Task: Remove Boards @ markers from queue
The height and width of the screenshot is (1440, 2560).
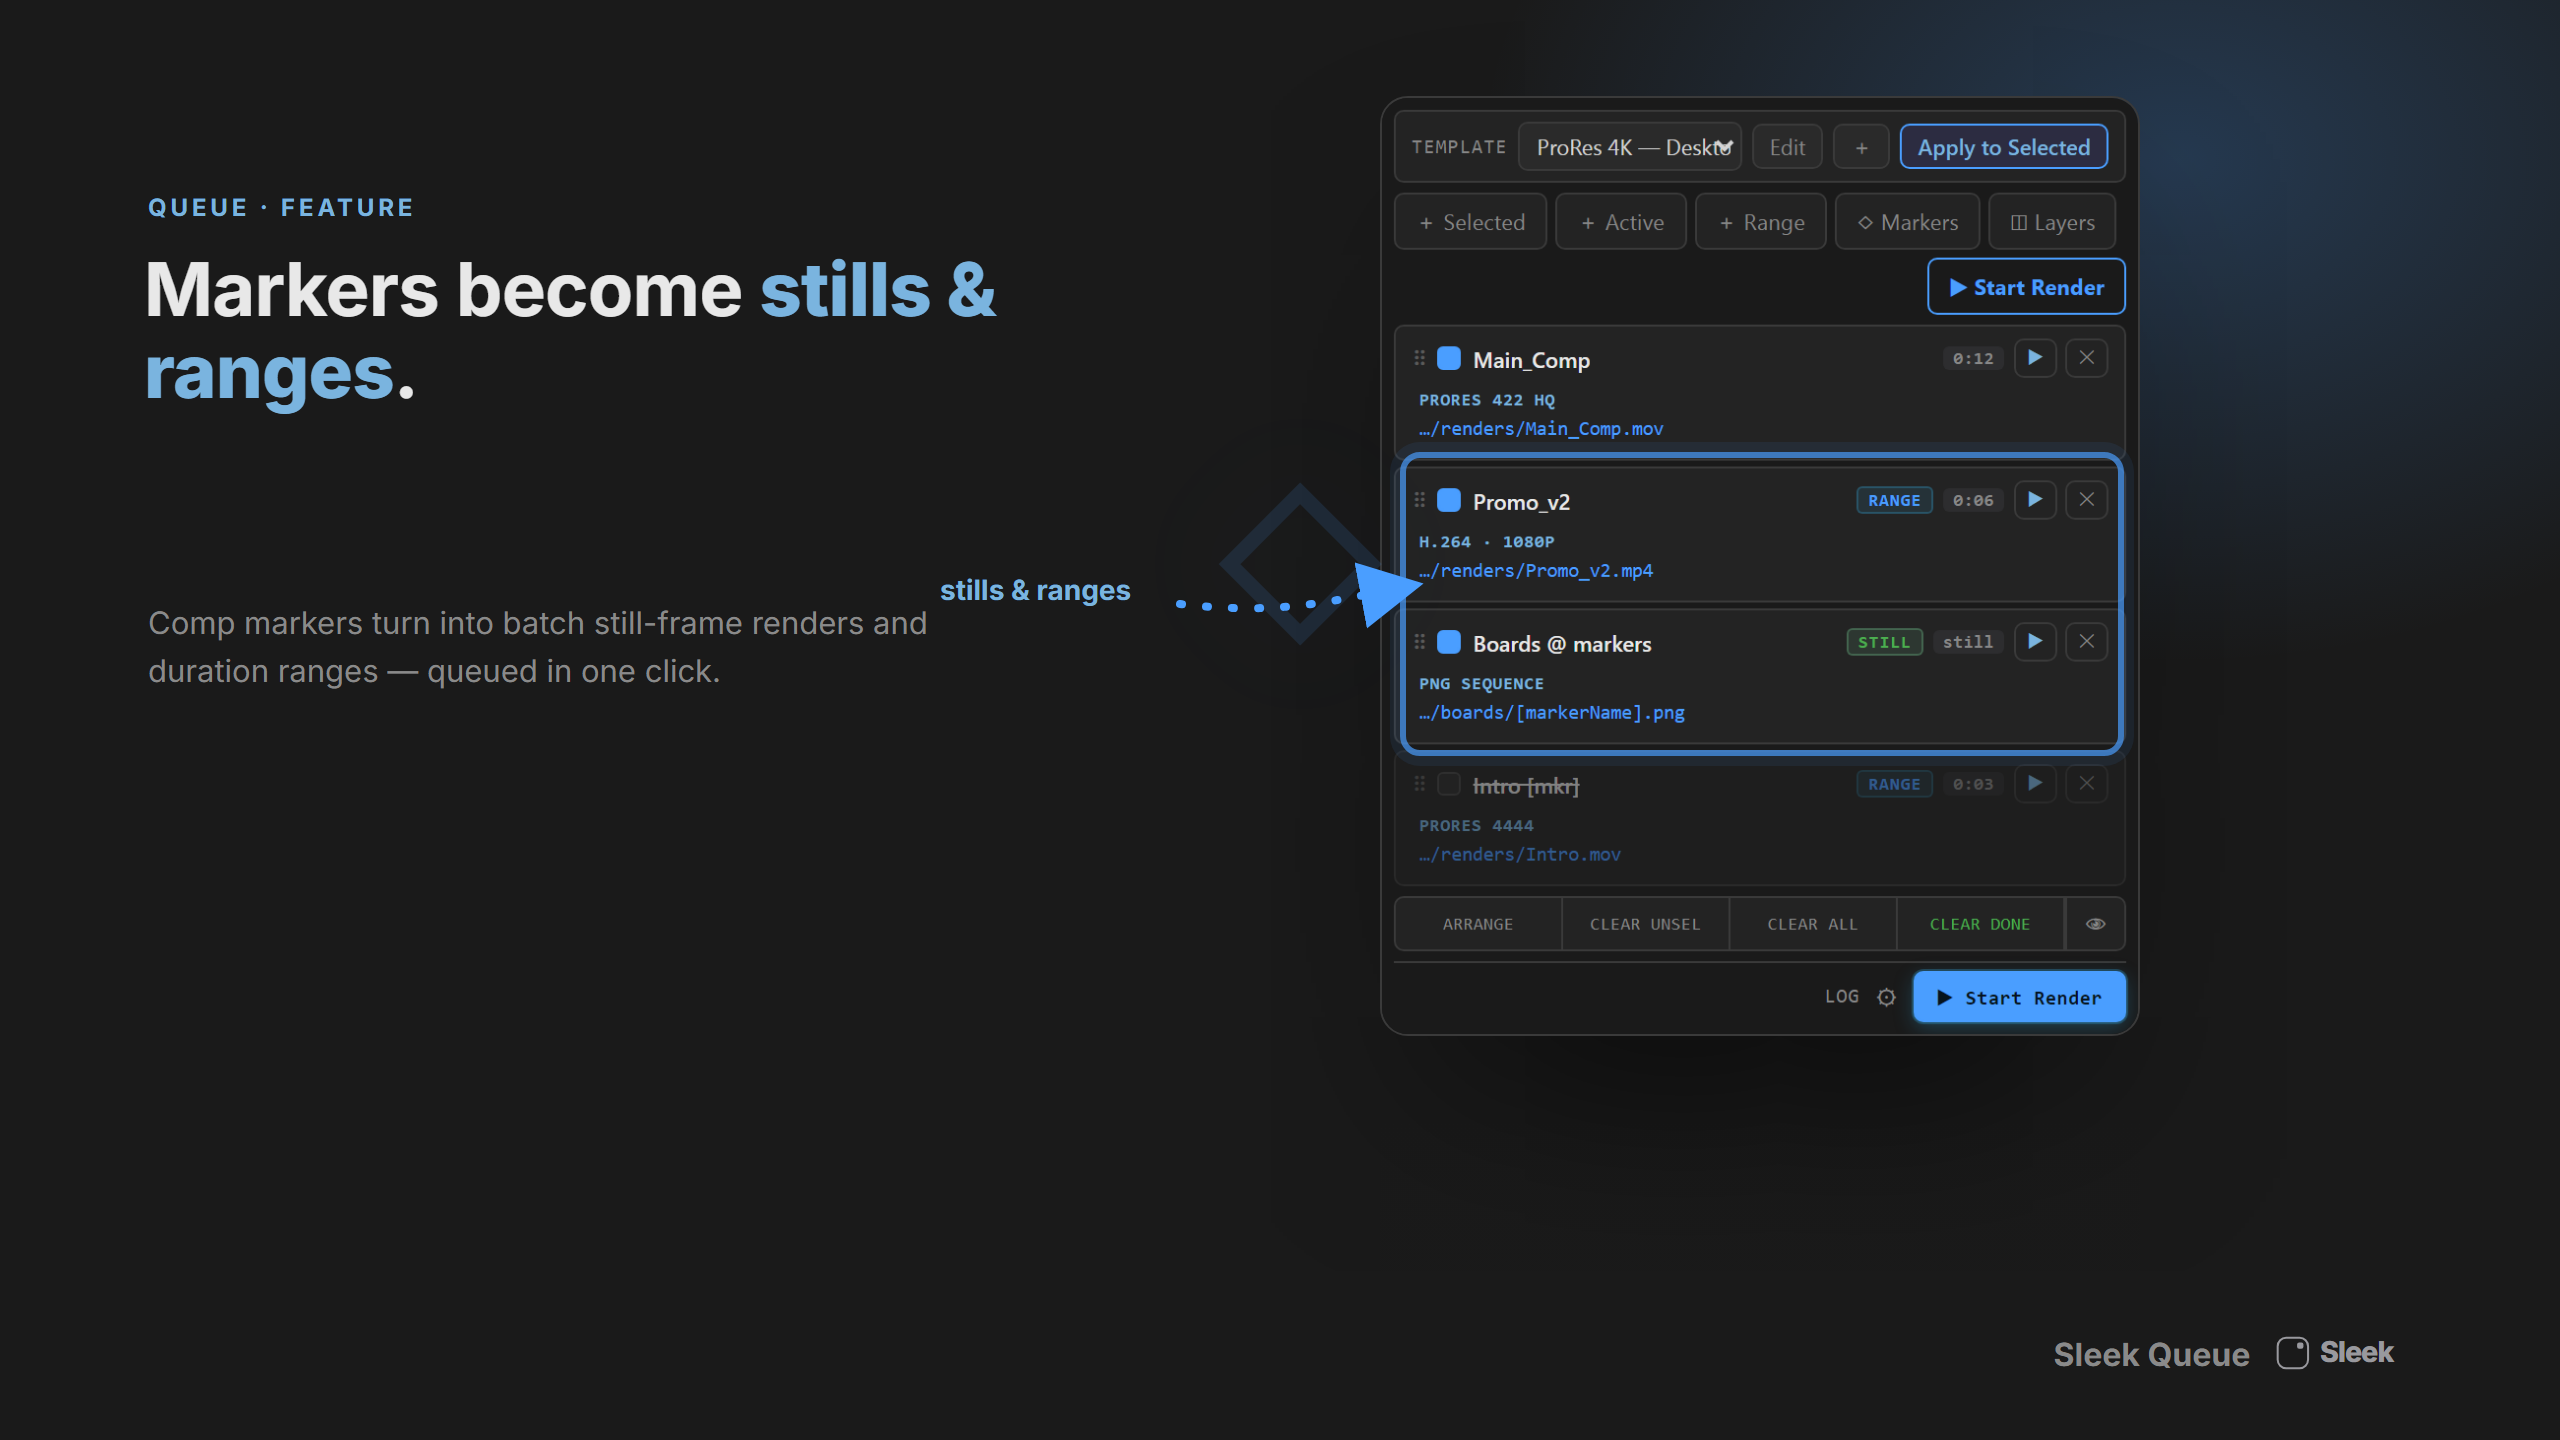Action: point(2087,642)
